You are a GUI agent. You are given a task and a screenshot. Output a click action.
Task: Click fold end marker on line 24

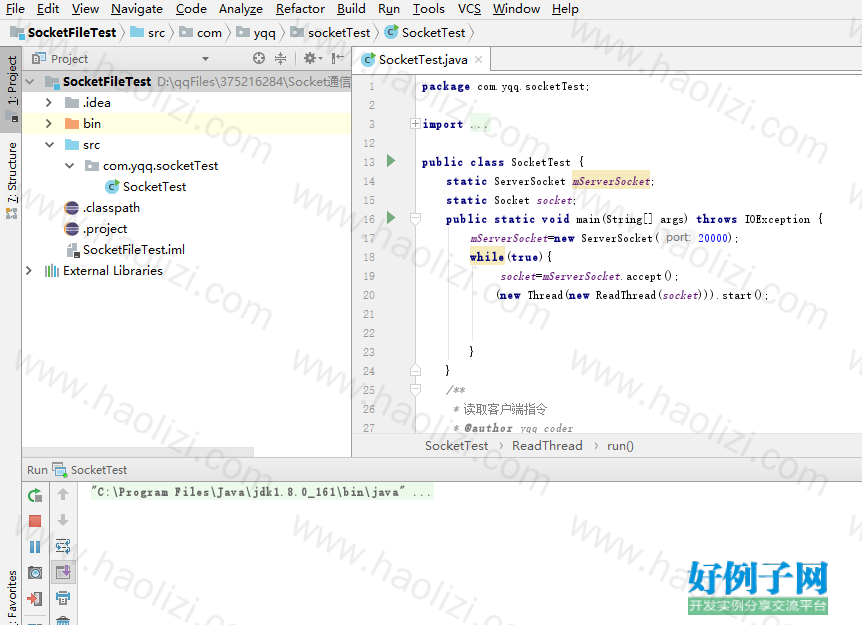(x=416, y=370)
